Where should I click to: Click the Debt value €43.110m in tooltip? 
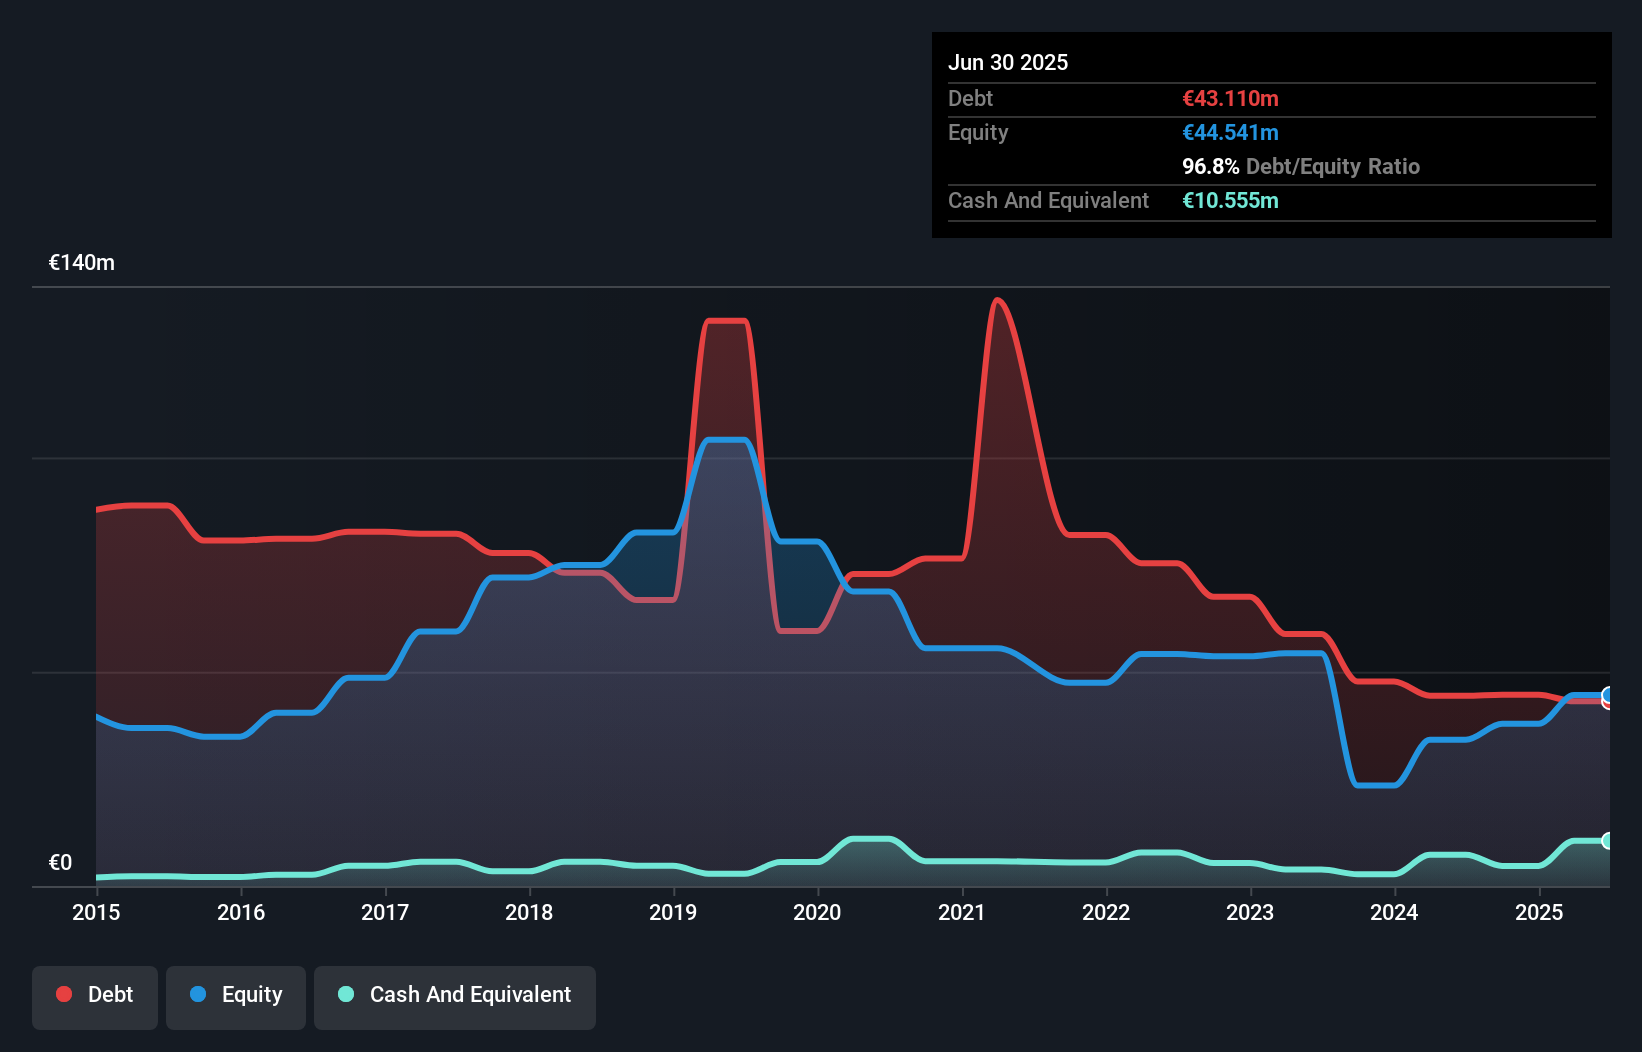click(1230, 98)
